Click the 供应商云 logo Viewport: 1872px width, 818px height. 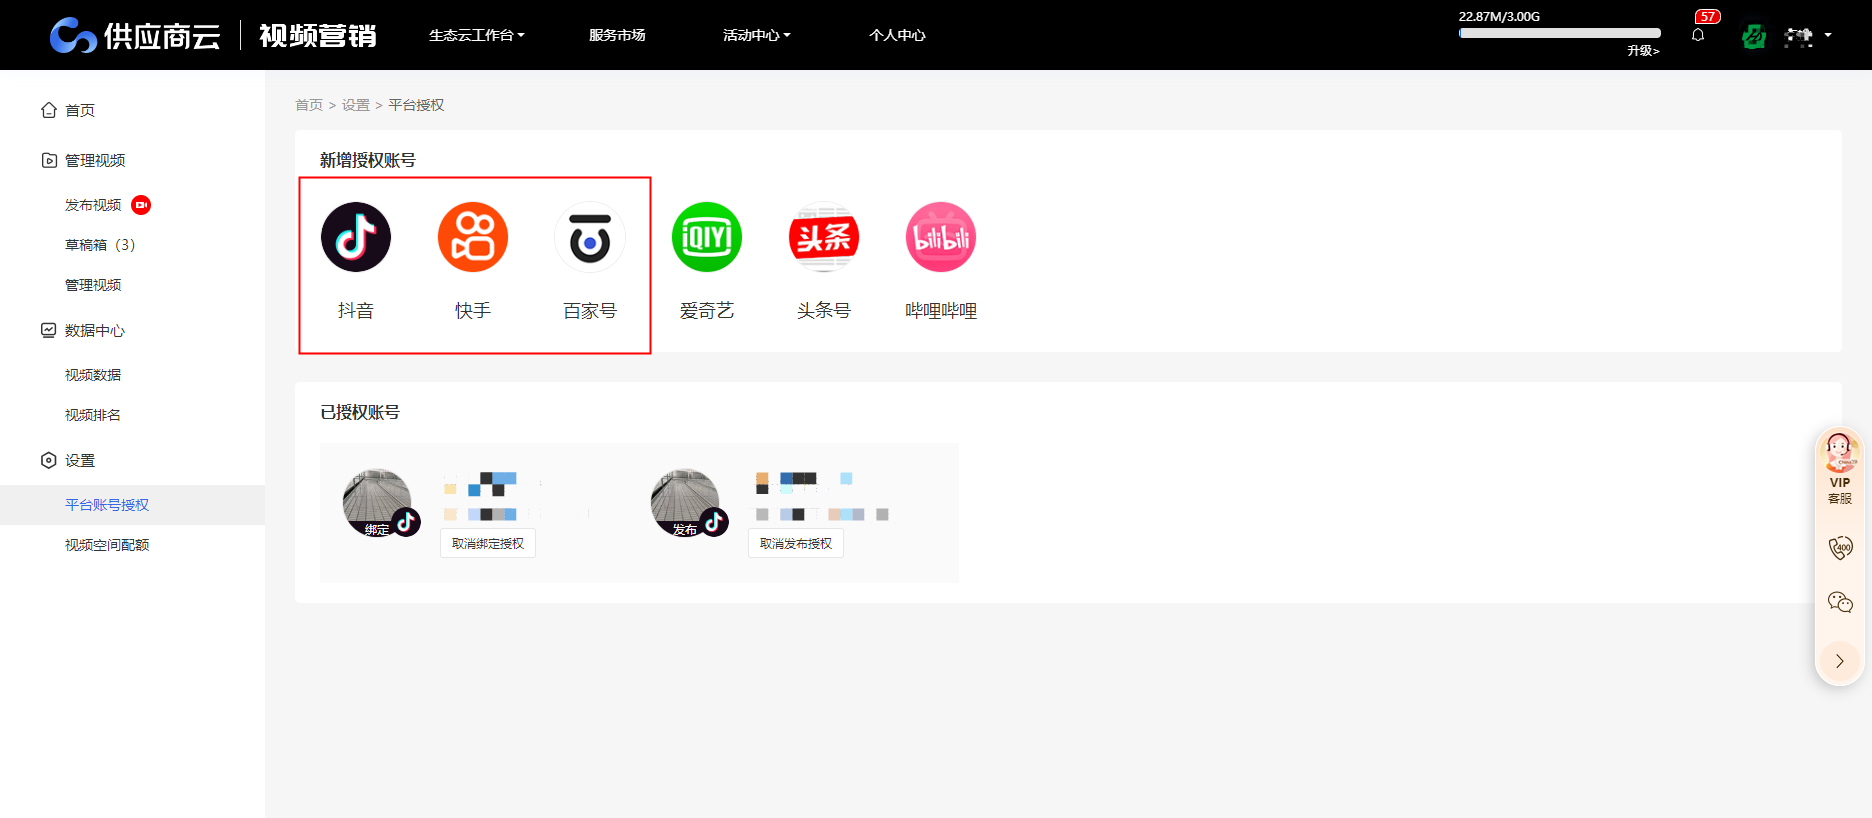pyautogui.click(x=135, y=35)
